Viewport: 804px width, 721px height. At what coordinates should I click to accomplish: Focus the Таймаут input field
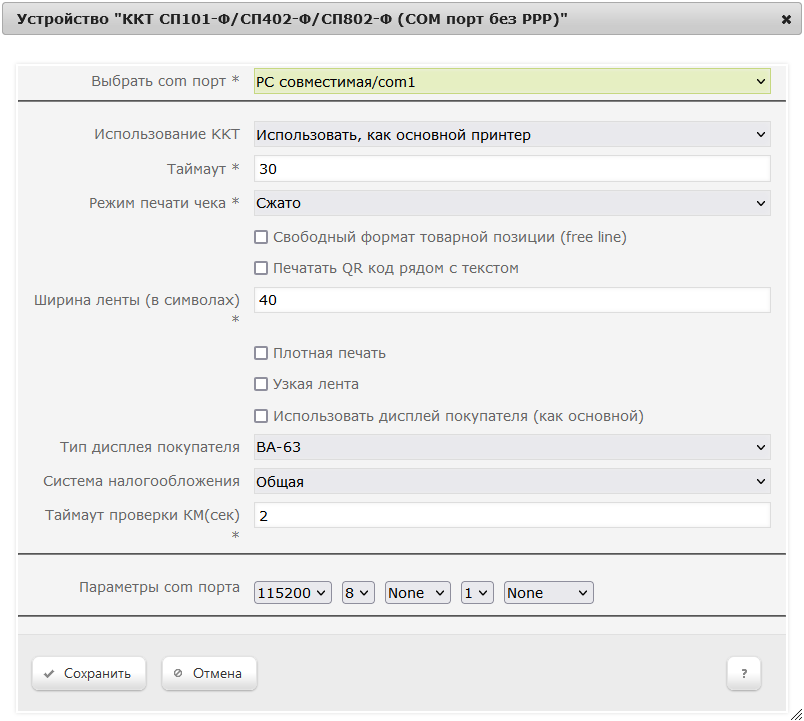pyautogui.click(x=512, y=169)
